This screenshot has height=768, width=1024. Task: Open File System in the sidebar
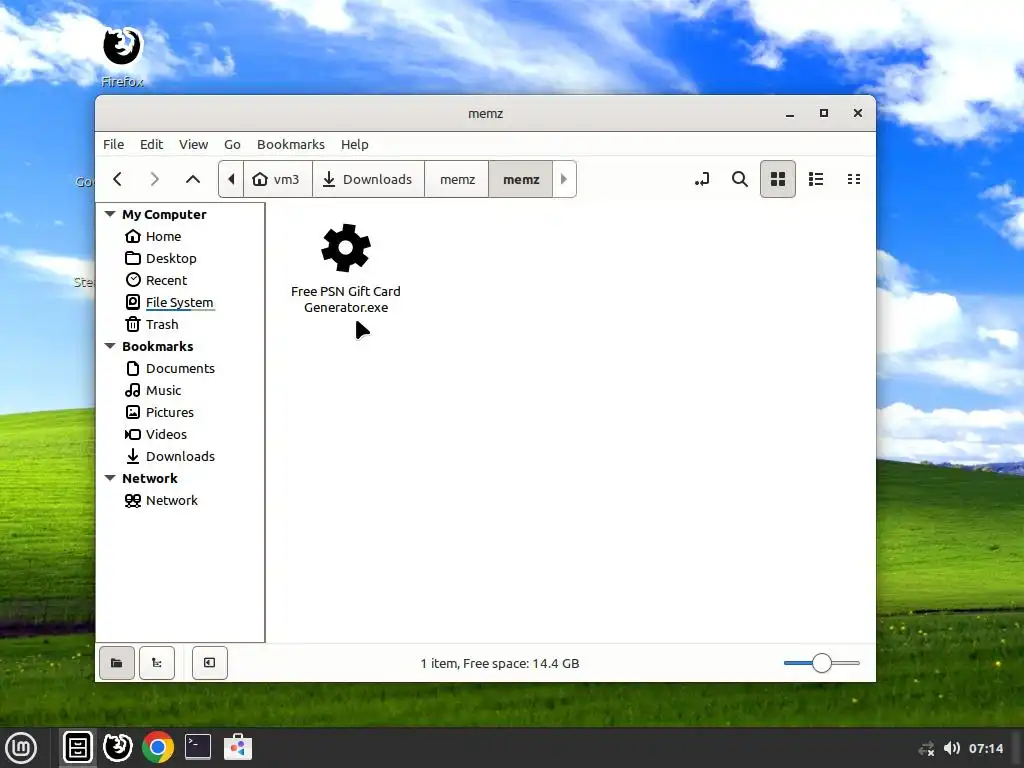179,302
